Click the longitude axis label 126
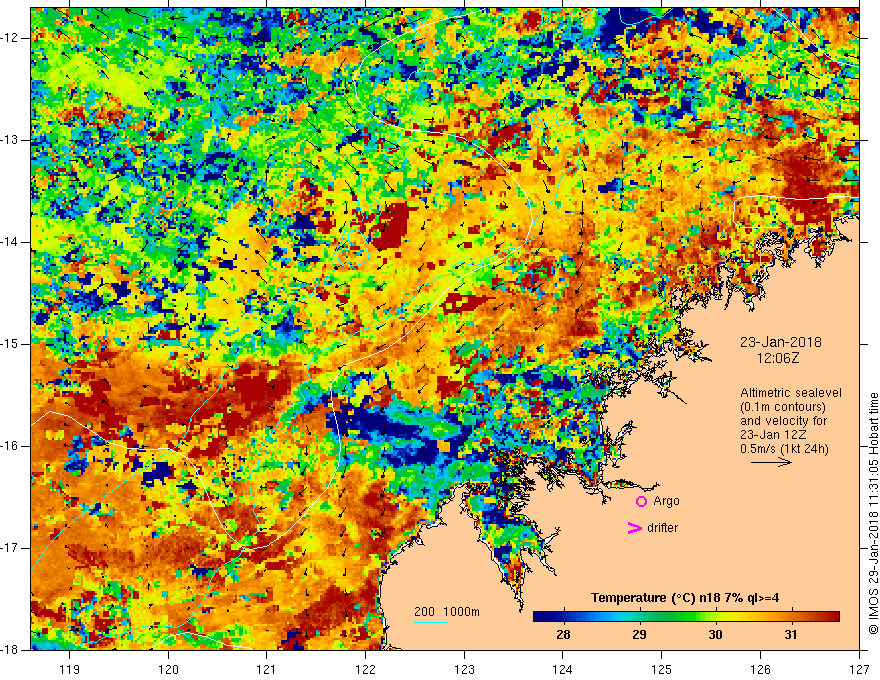 click(760, 669)
